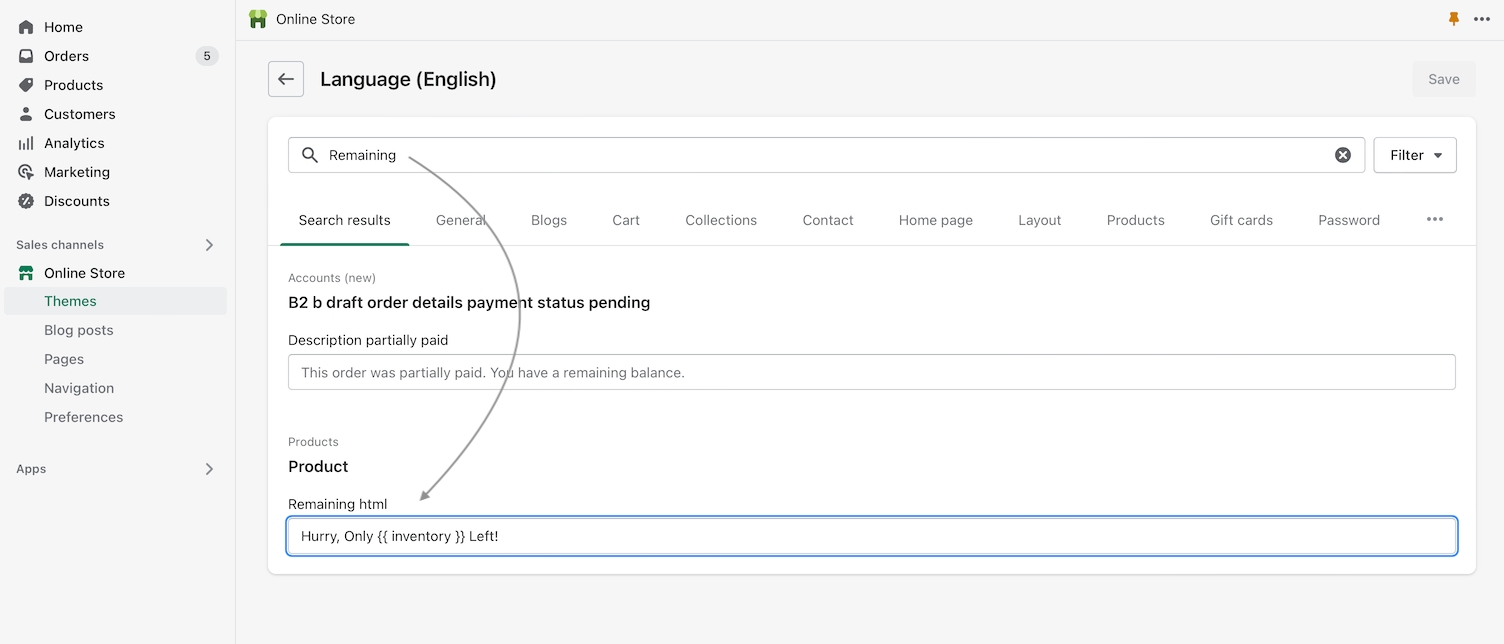Click the Discounts badge icon
Viewport: 1504px width, 644px height.
coord(26,201)
